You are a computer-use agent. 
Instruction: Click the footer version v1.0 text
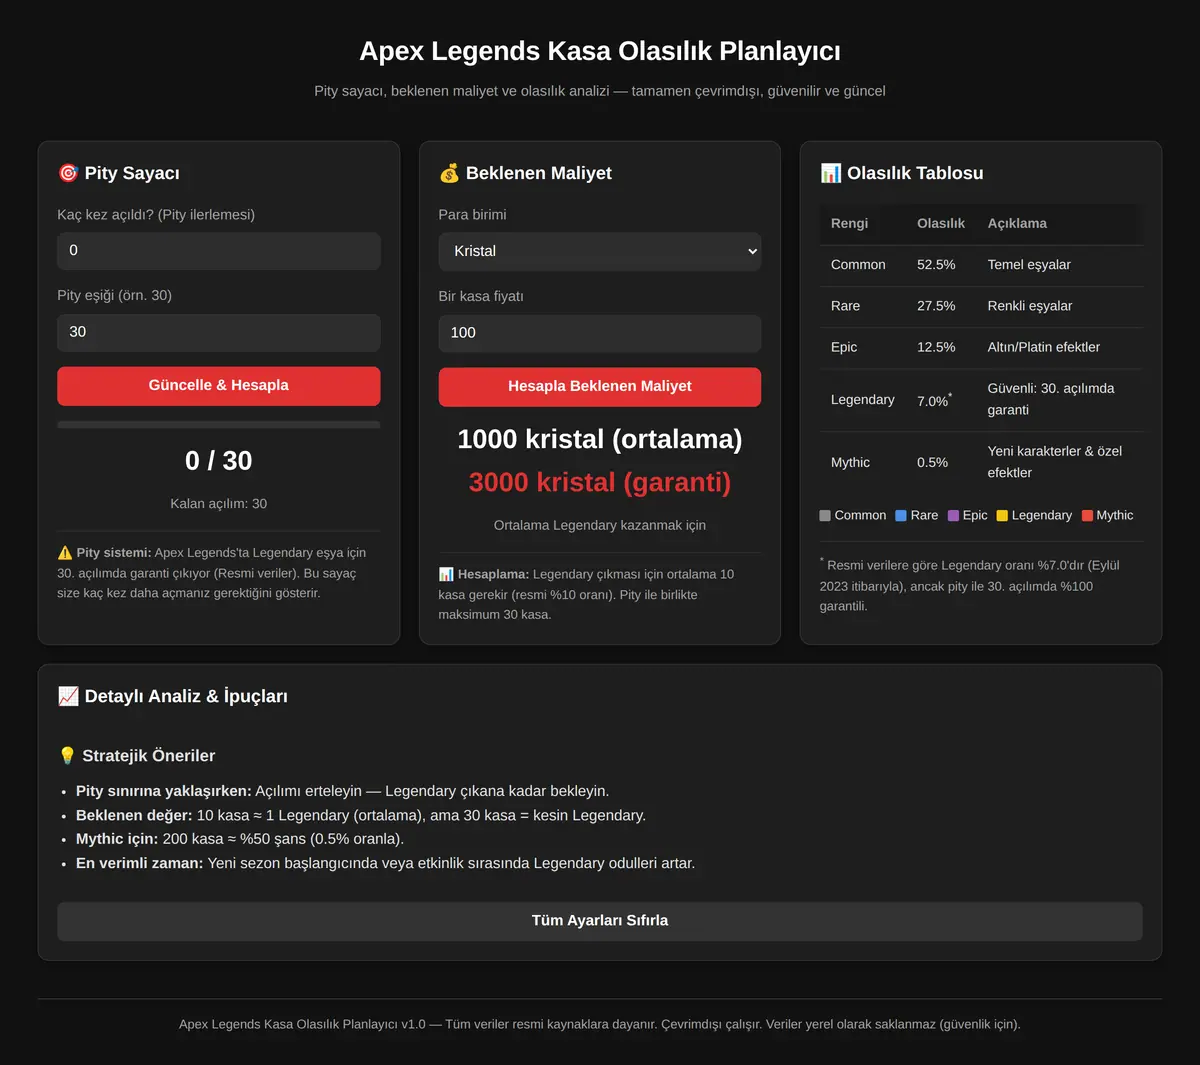click(413, 1024)
